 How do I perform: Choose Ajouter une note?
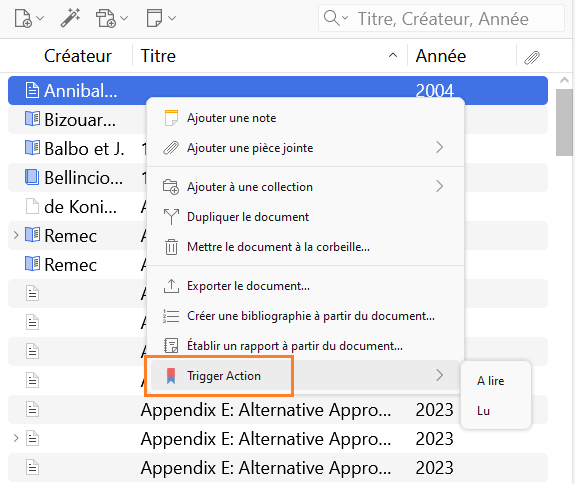click(305, 118)
